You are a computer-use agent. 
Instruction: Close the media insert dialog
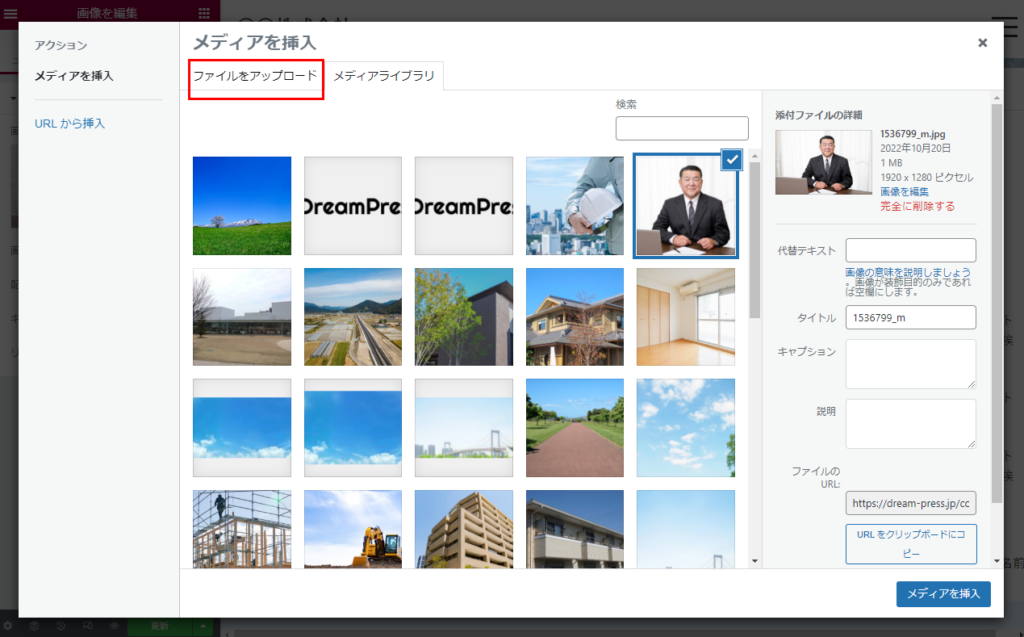click(x=982, y=43)
